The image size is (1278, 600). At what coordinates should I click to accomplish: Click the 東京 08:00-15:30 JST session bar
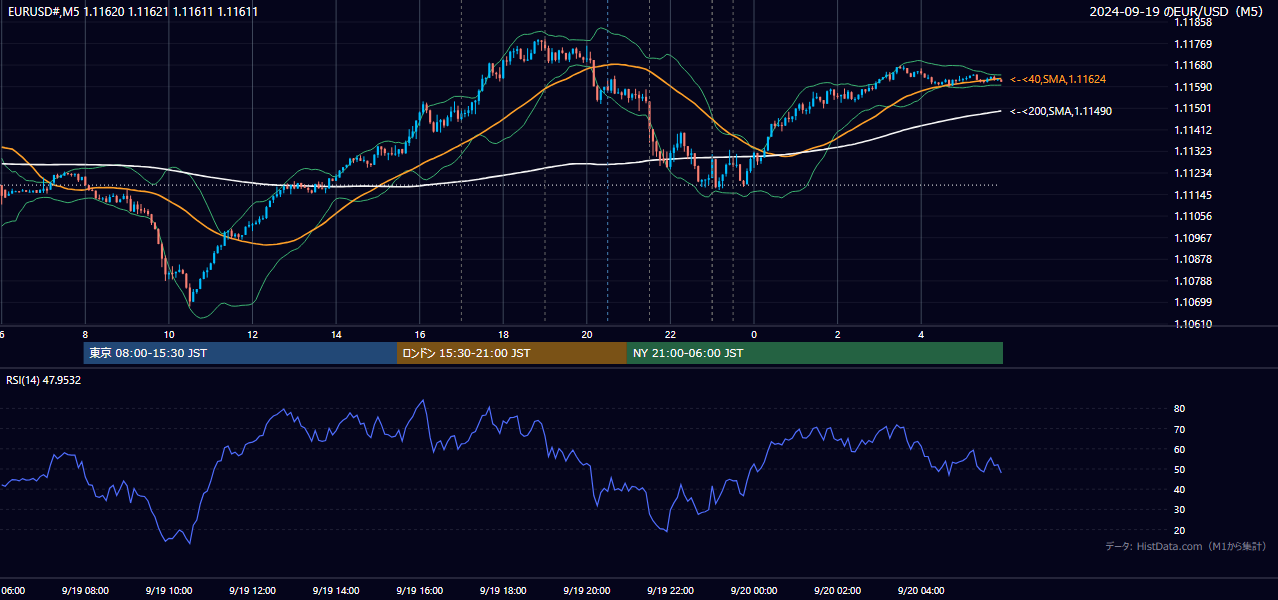[240, 353]
